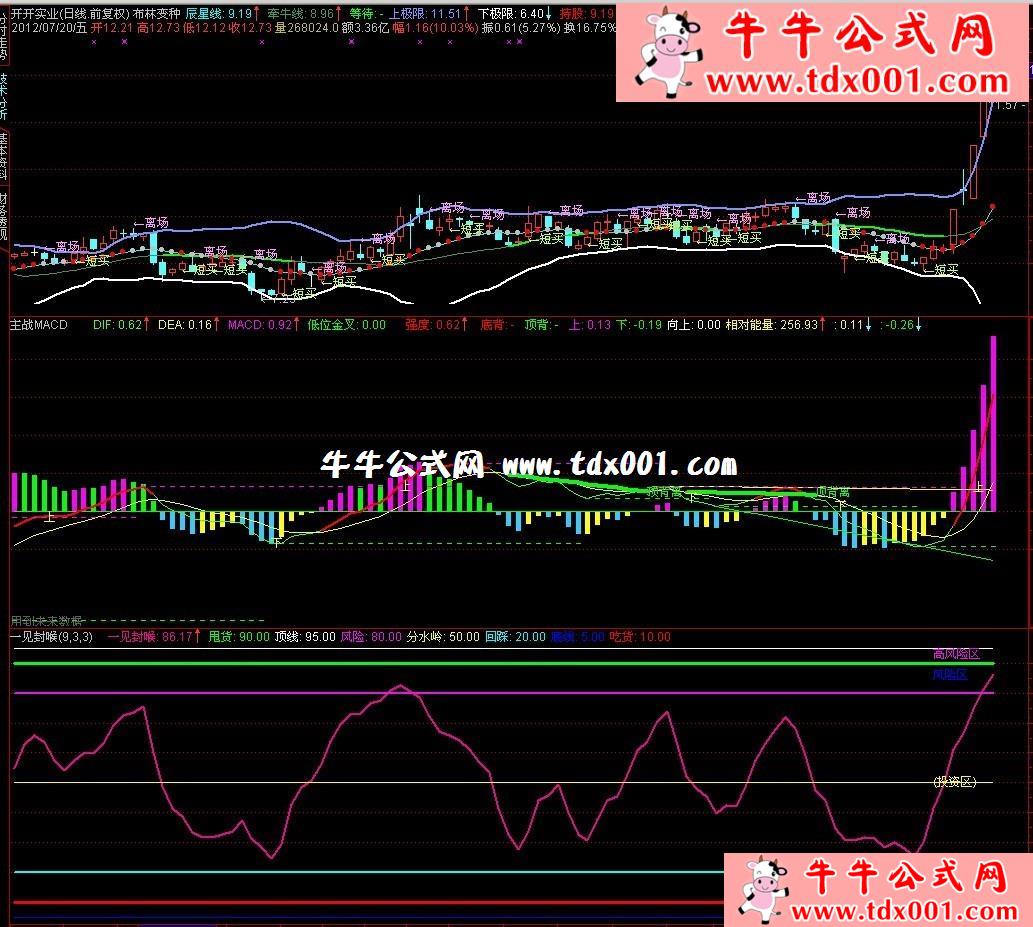
Task: Click the tallest magenta MACD bar at right
Action: 993,423
